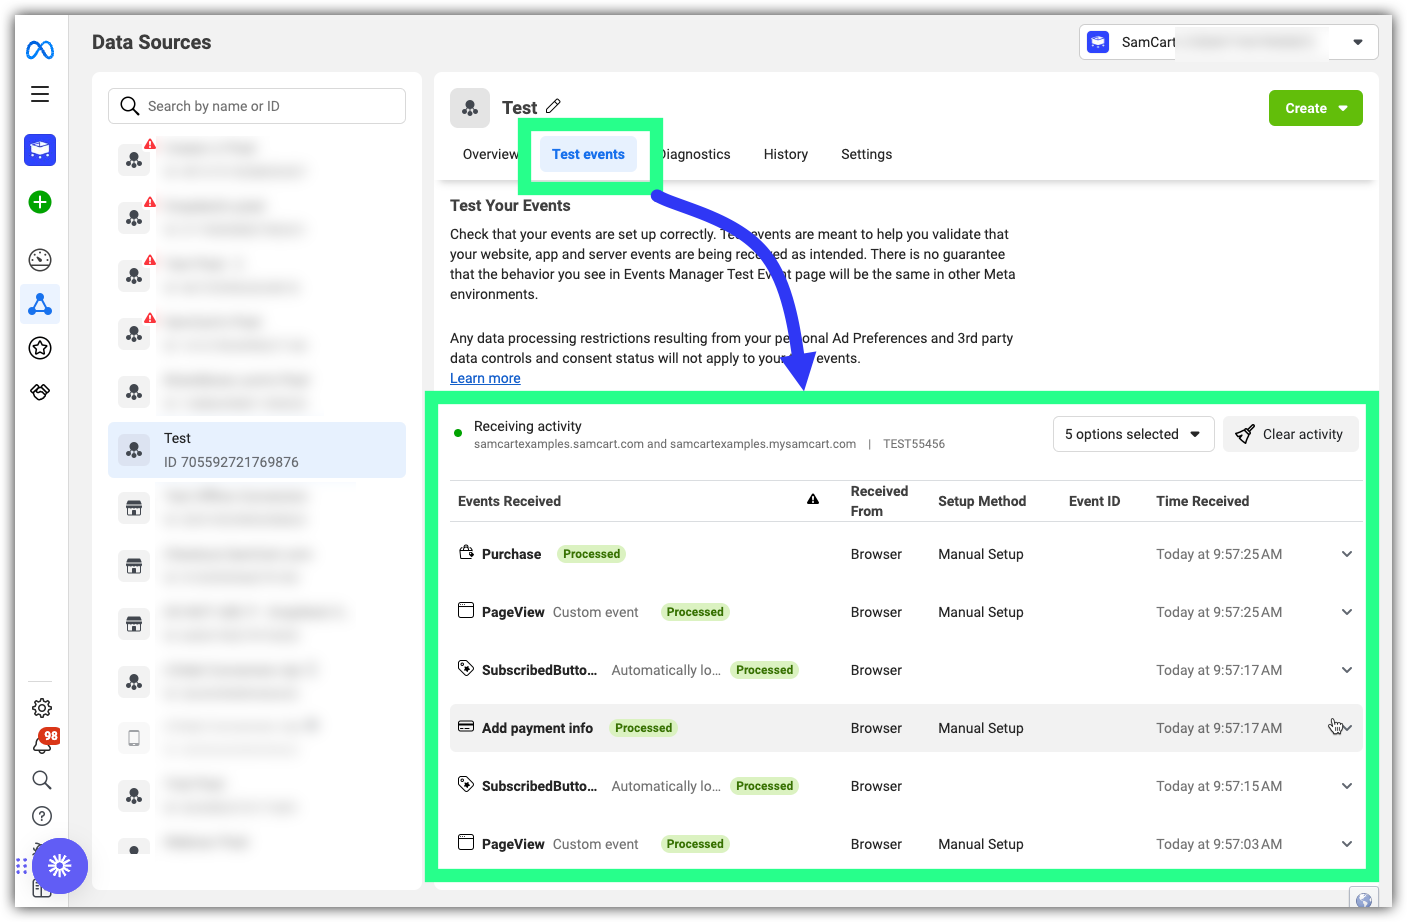Open the green Create plus icon

click(39, 202)
